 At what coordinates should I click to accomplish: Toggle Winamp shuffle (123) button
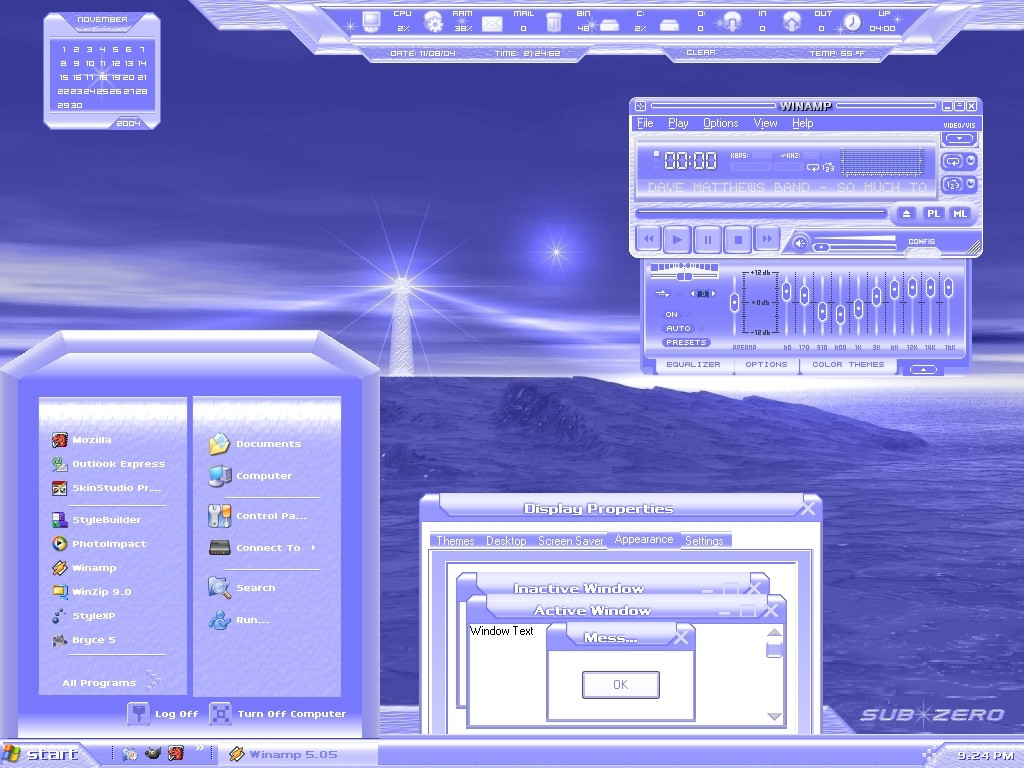(953, 184)
